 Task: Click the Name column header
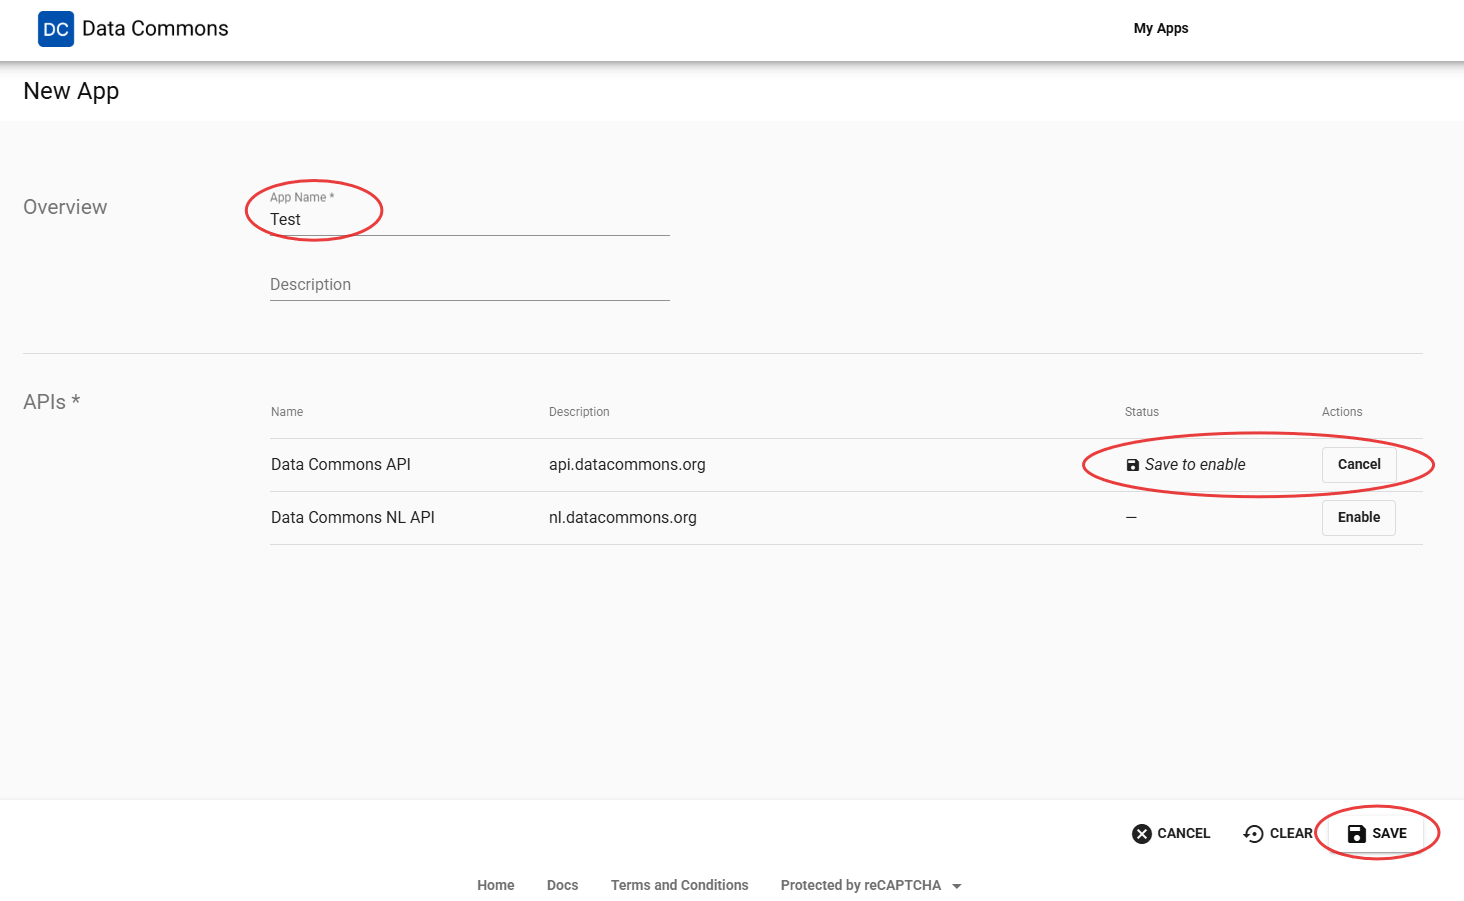click(x=287, y=412)
